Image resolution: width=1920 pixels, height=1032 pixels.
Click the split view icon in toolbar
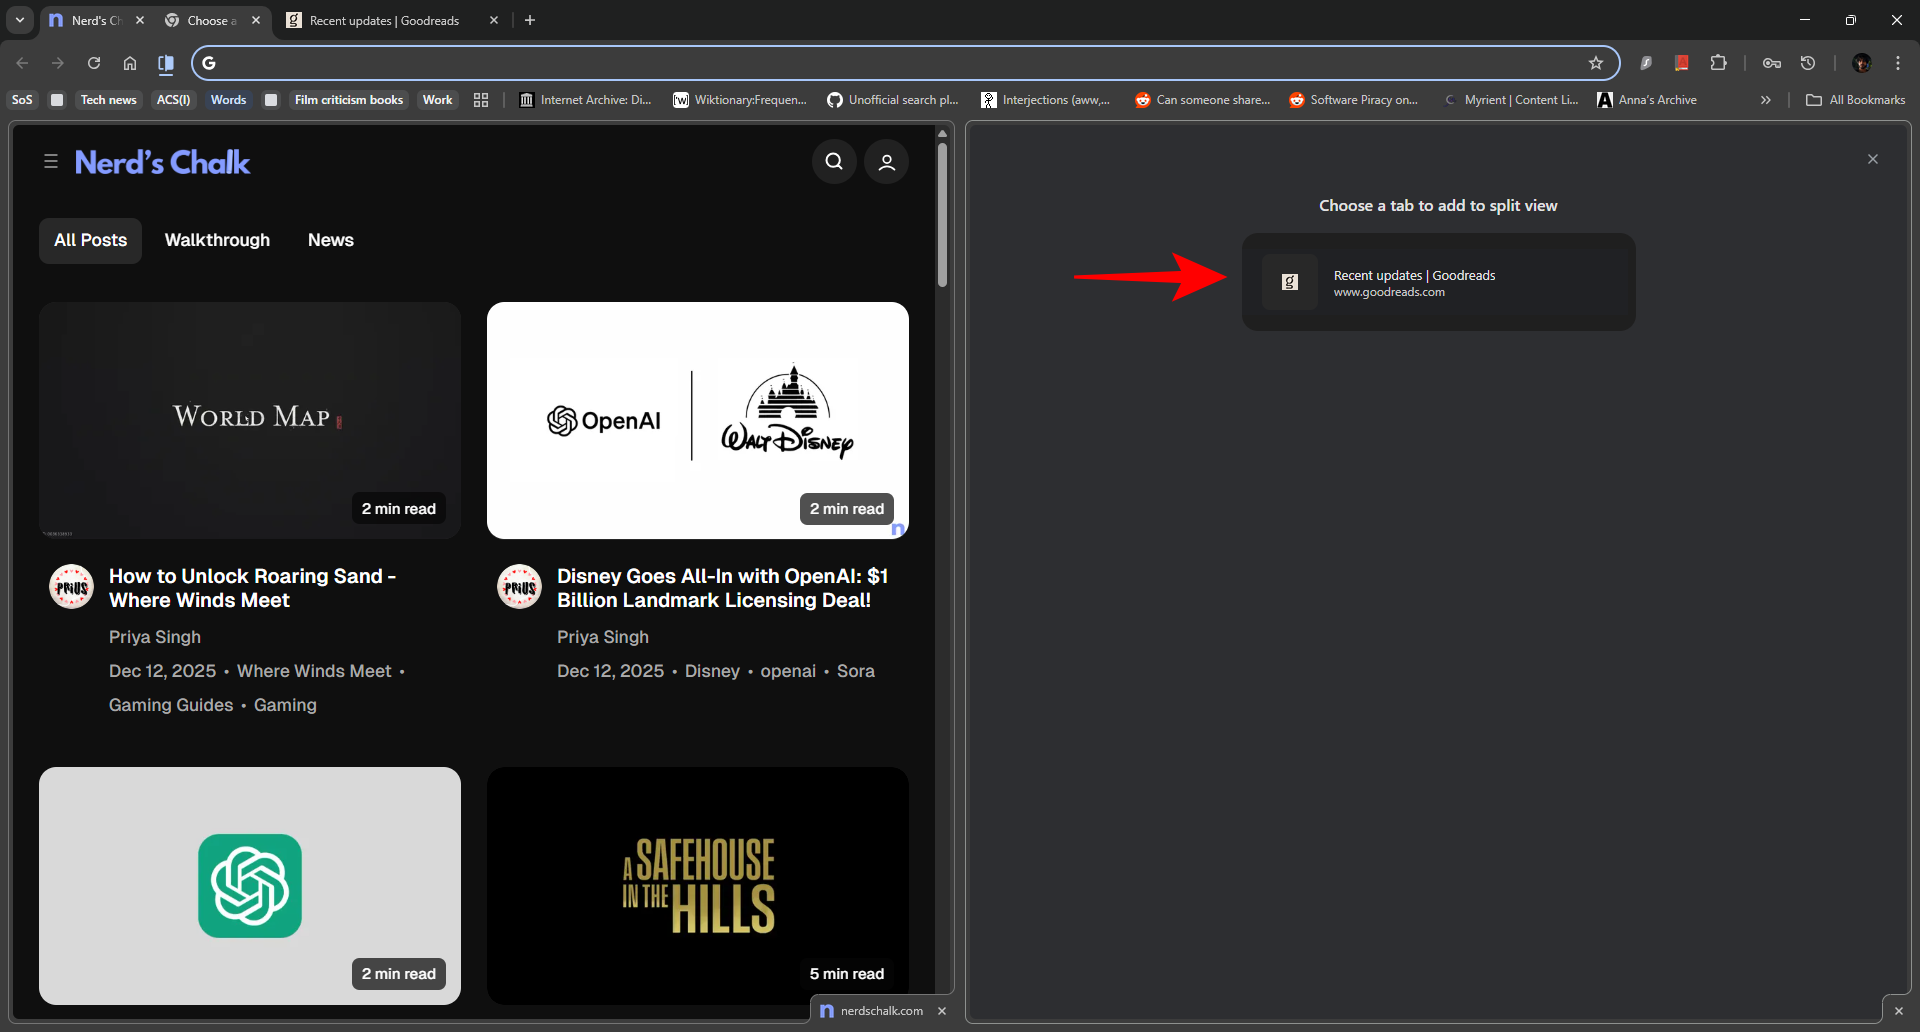166,63
